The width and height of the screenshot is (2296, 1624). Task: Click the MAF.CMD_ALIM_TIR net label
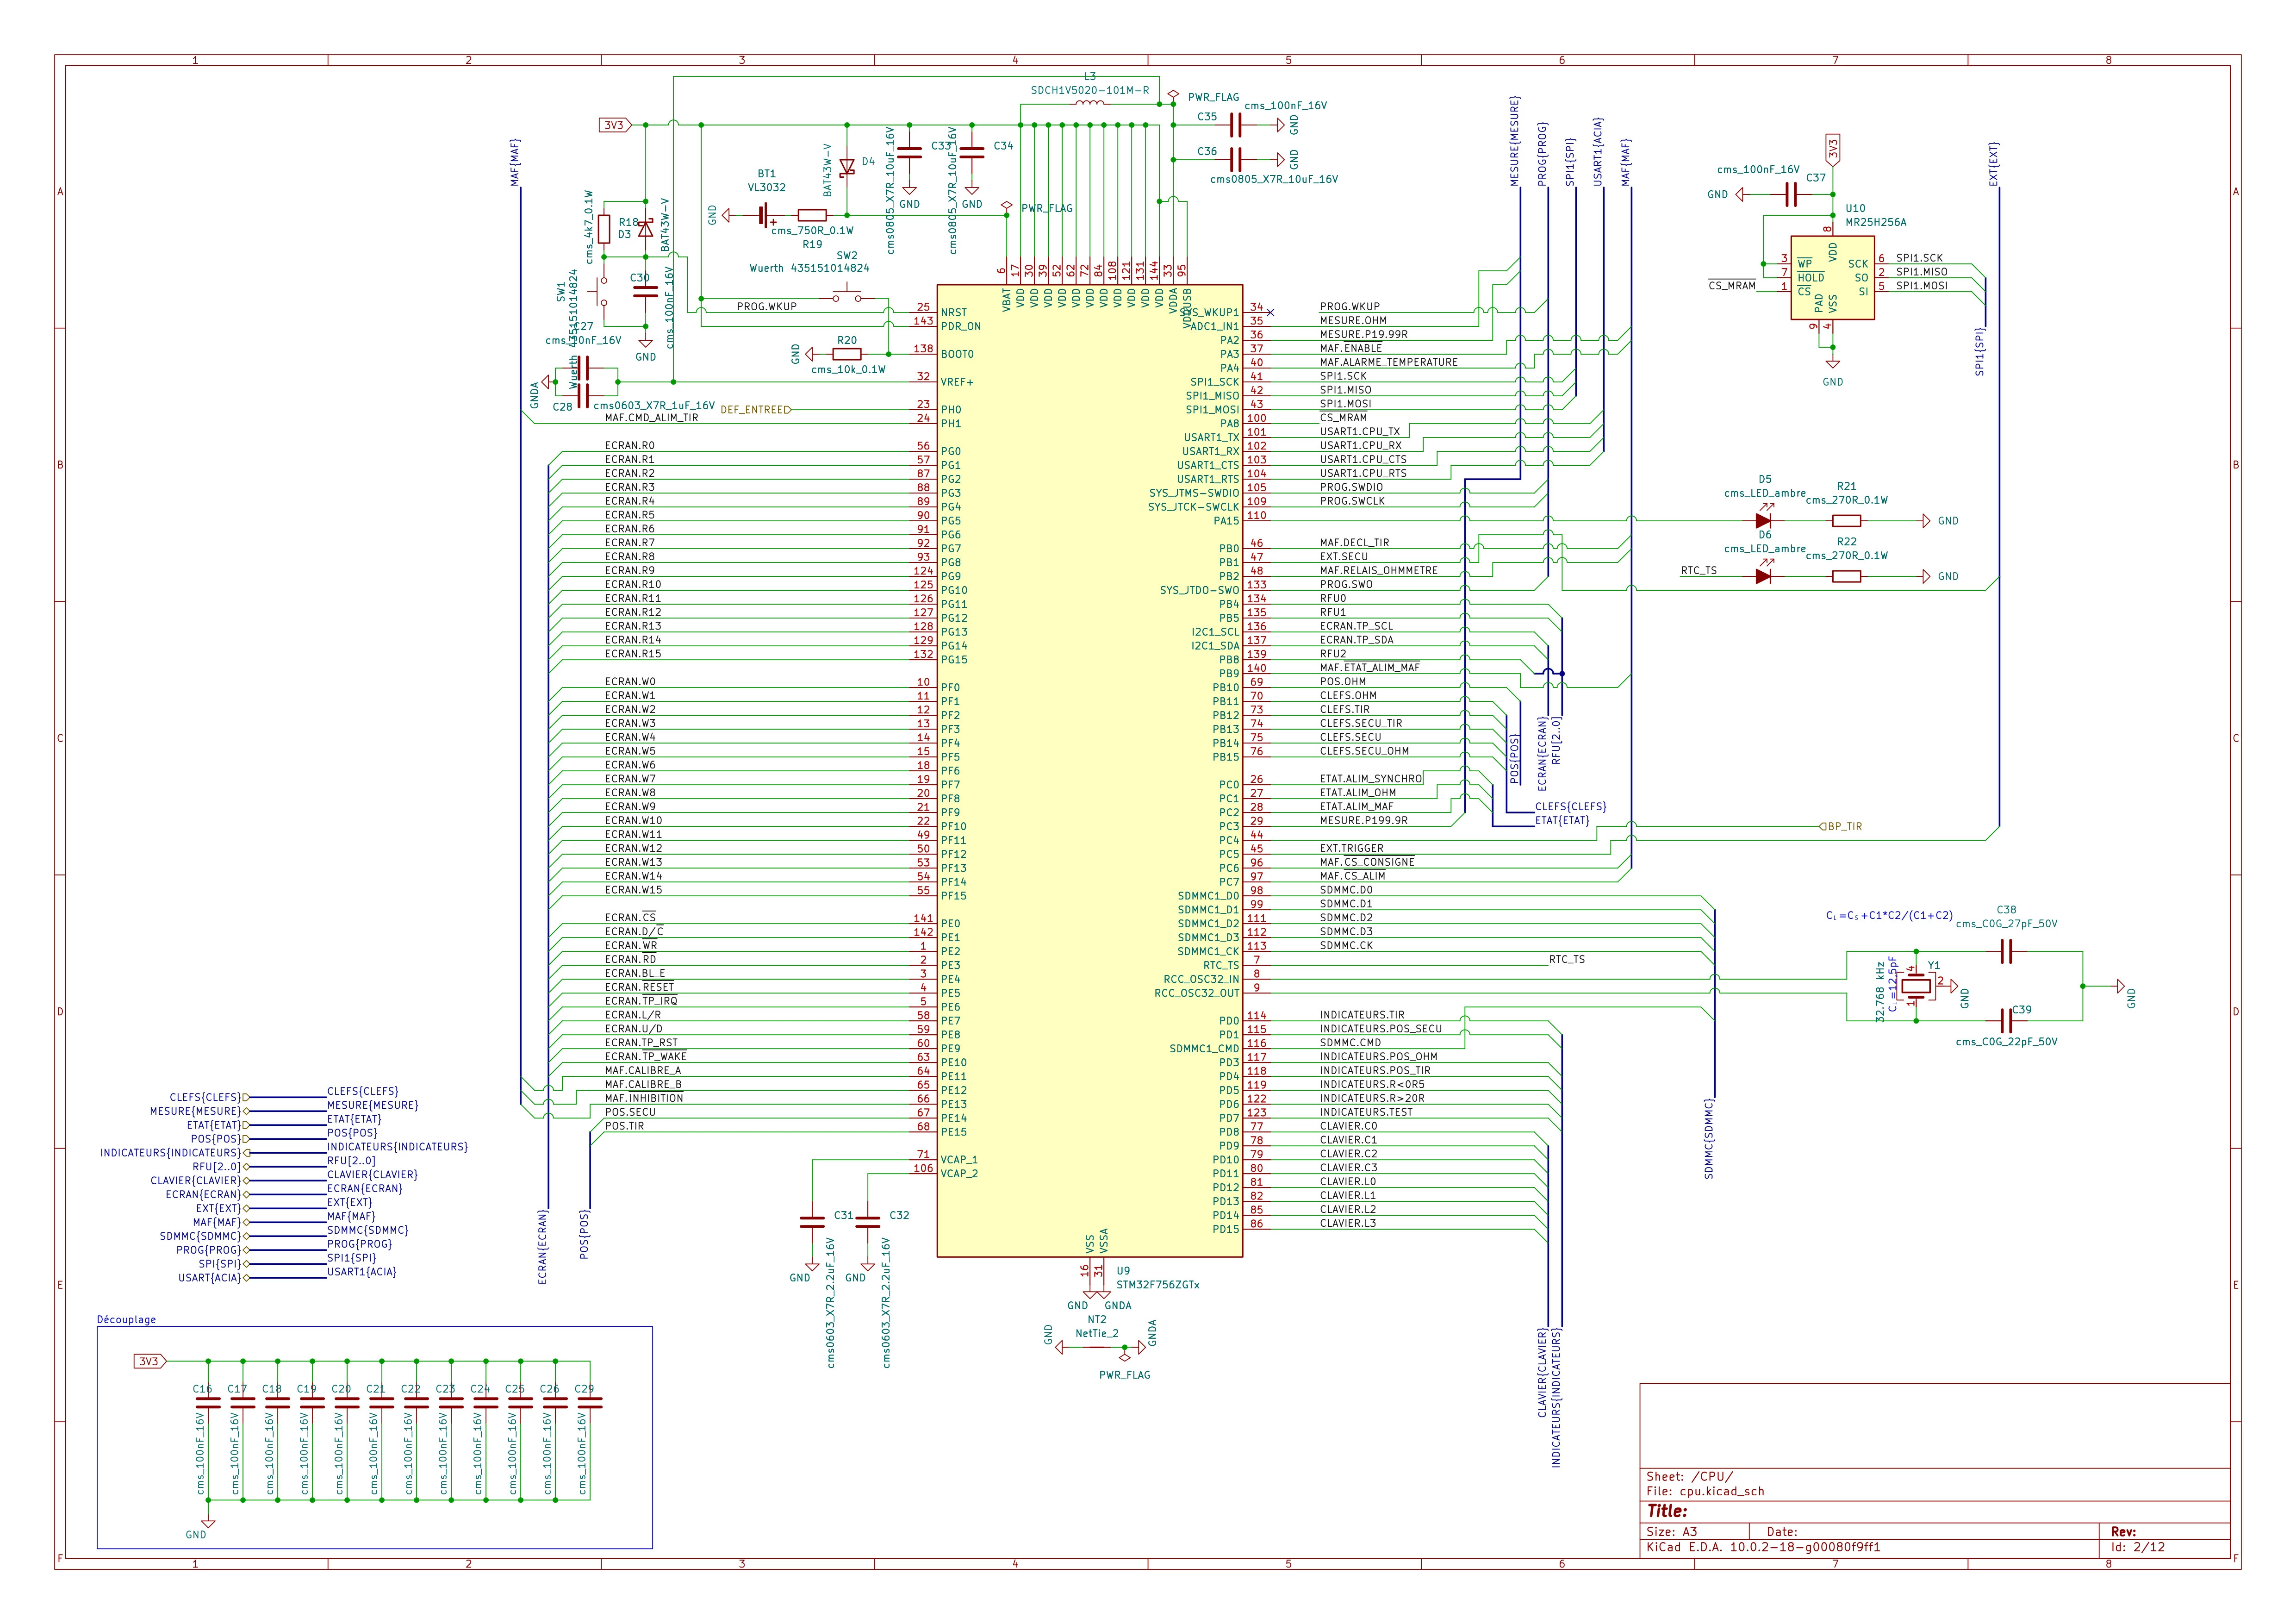(652, 417)
